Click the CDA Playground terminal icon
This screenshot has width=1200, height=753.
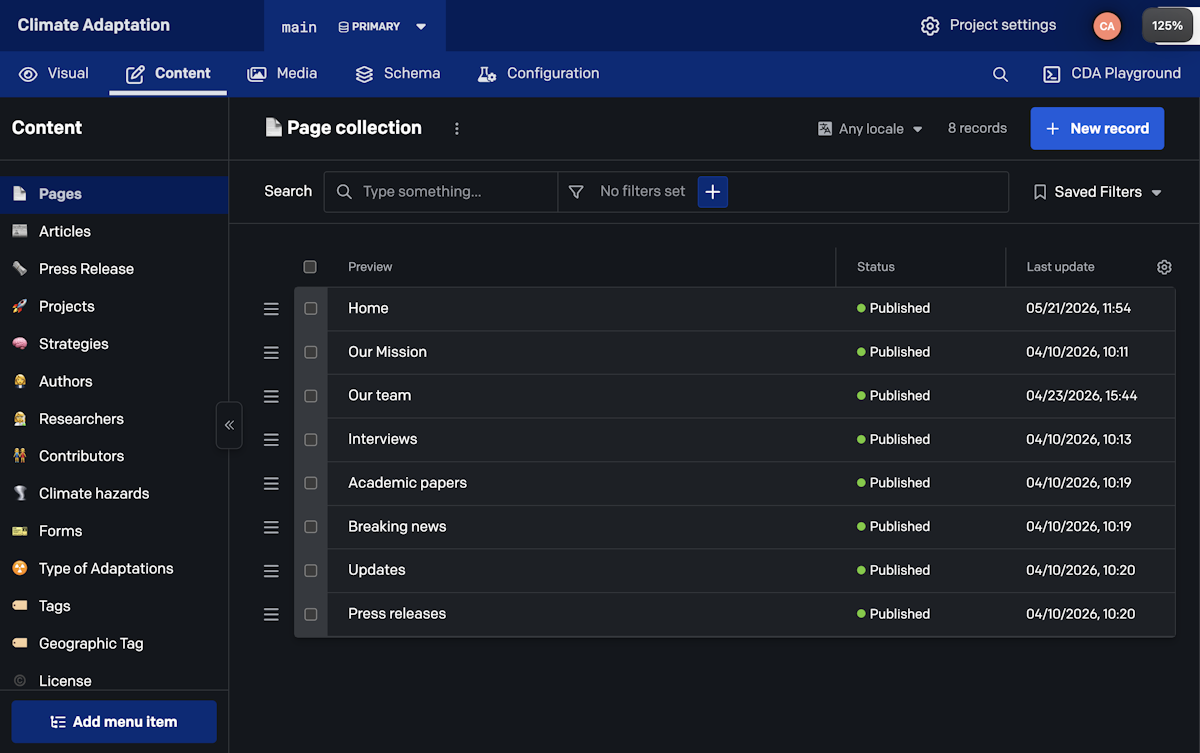pos(1051,74)
